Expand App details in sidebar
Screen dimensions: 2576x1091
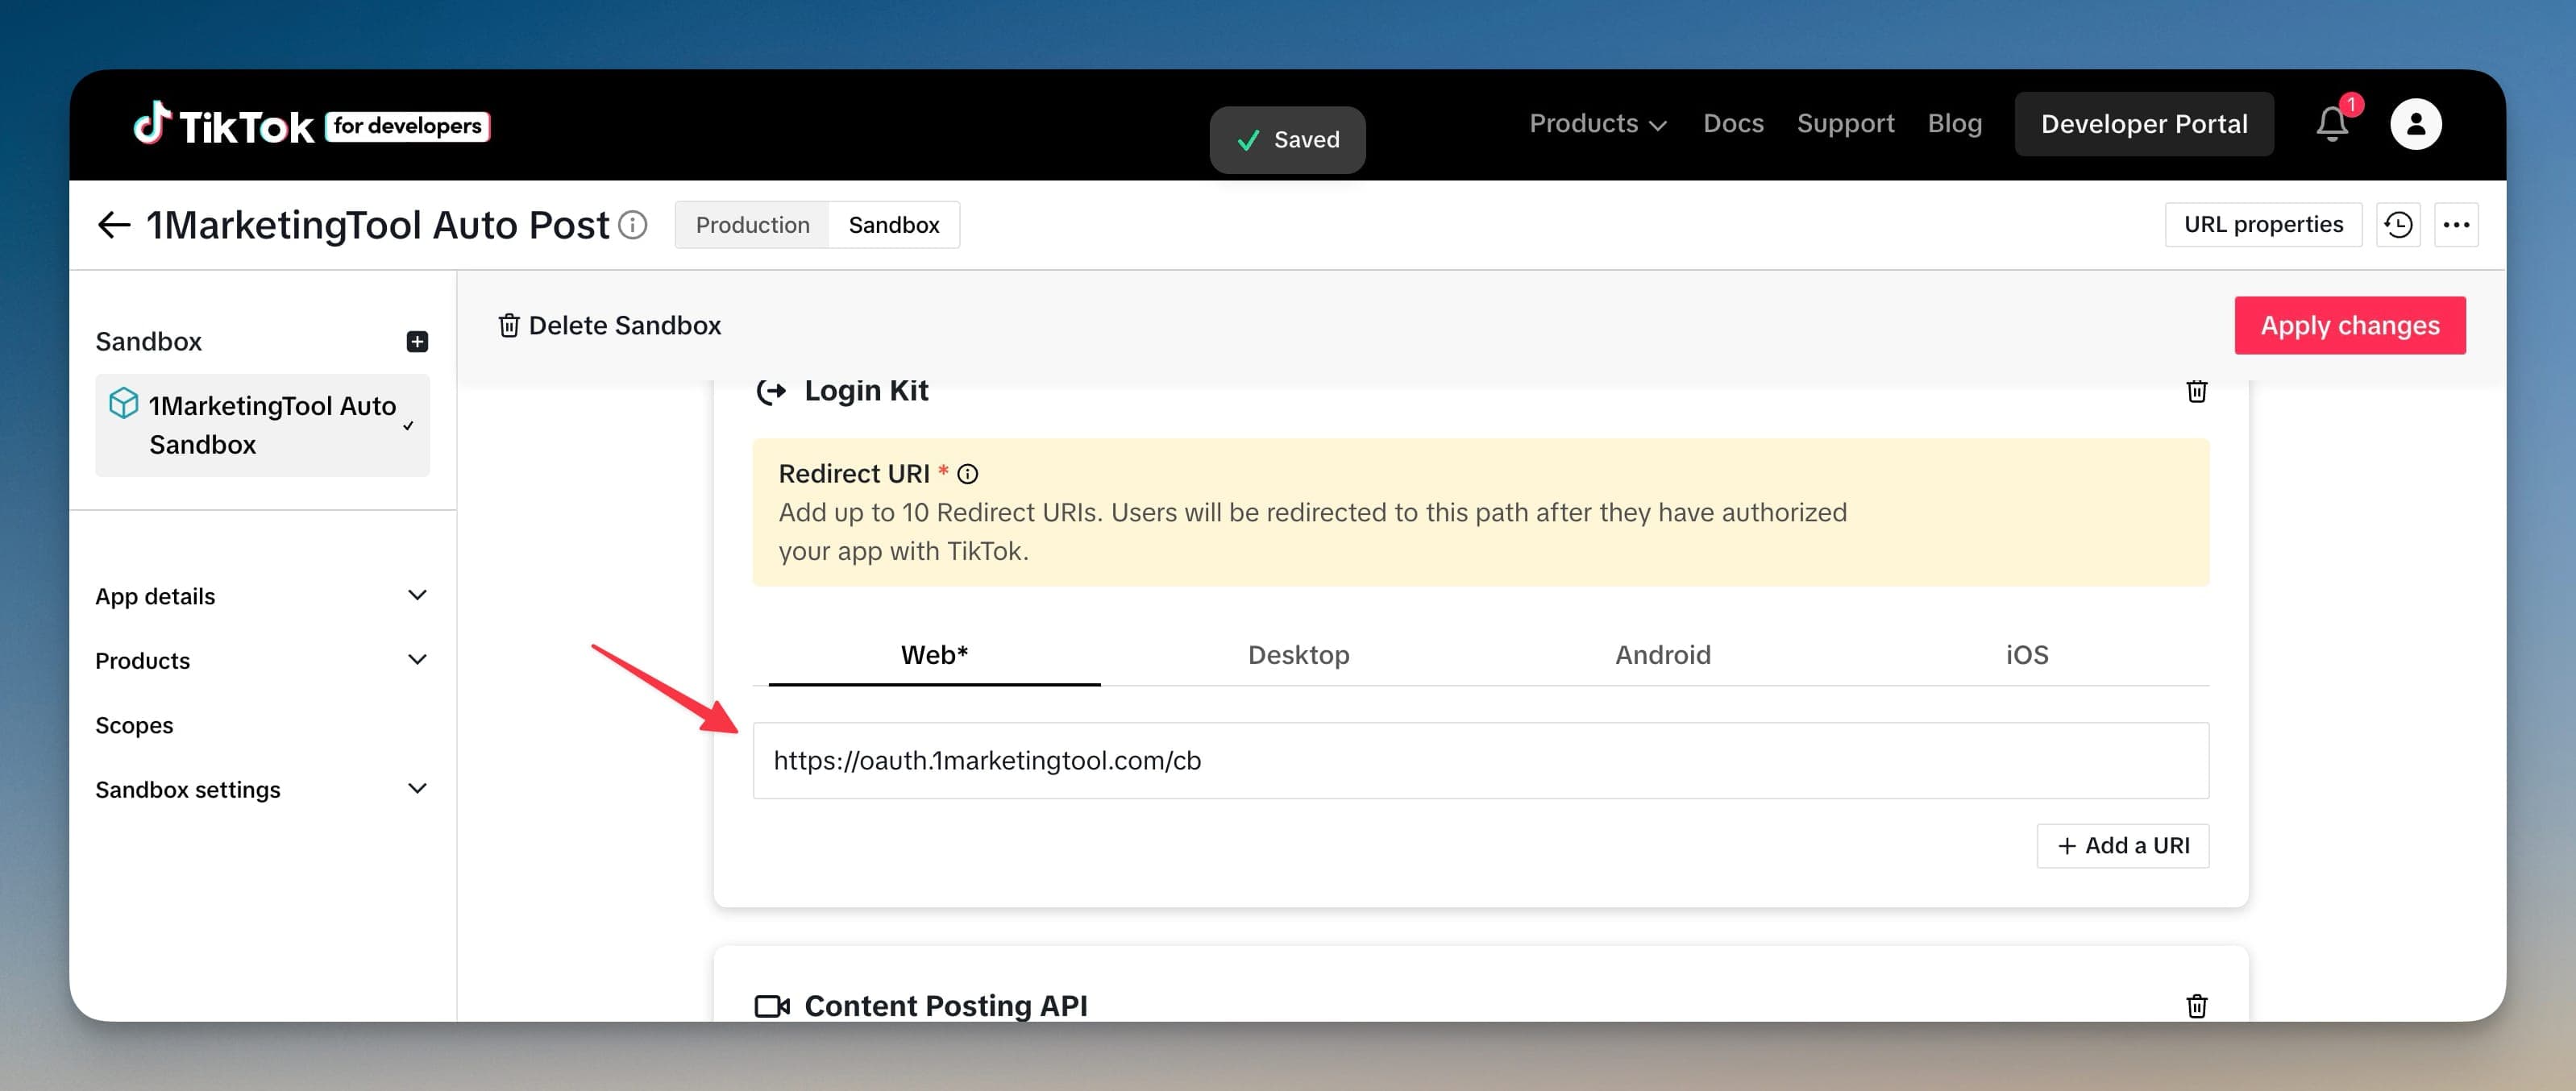pyautogui.click(x=262, y=596)
